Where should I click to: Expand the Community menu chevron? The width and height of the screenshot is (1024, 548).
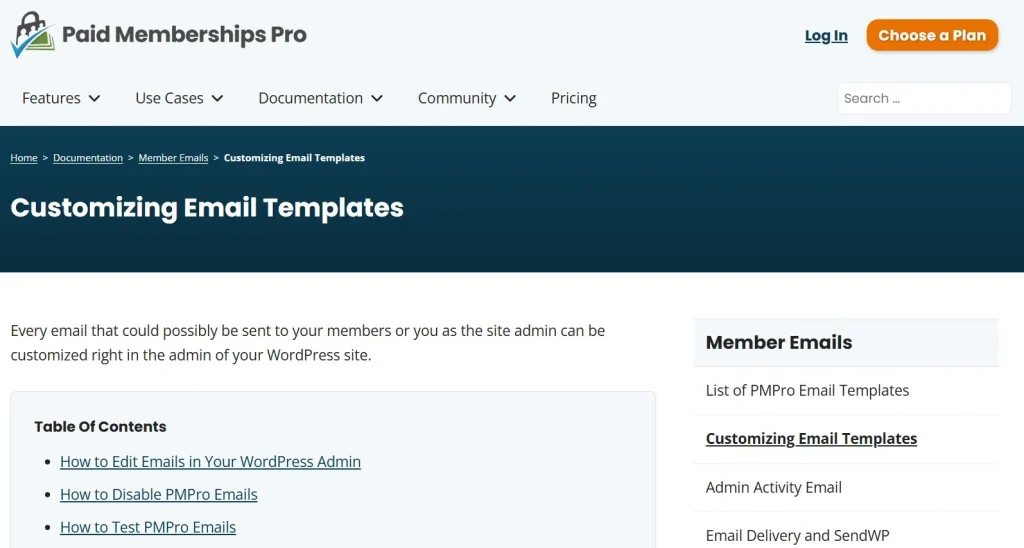point(510,99)
